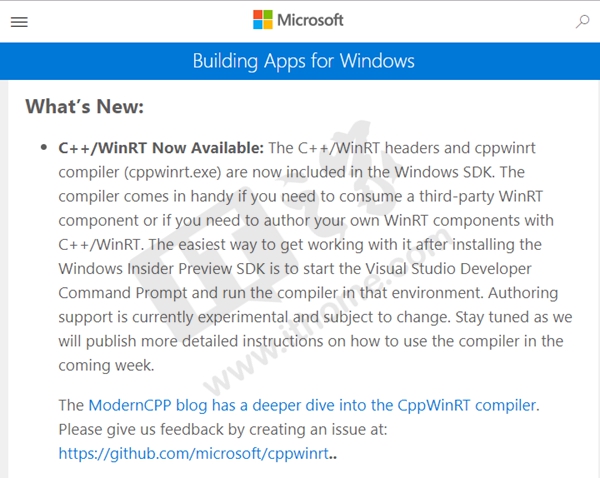Open the hamburger navigation menu
The height and width of the screenshot is (478, 600).
(18, 21)
